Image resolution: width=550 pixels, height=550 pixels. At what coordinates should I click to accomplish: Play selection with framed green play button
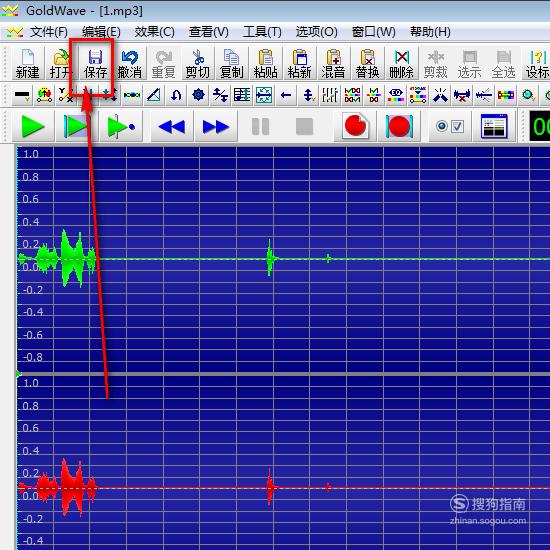coord(76,126)
